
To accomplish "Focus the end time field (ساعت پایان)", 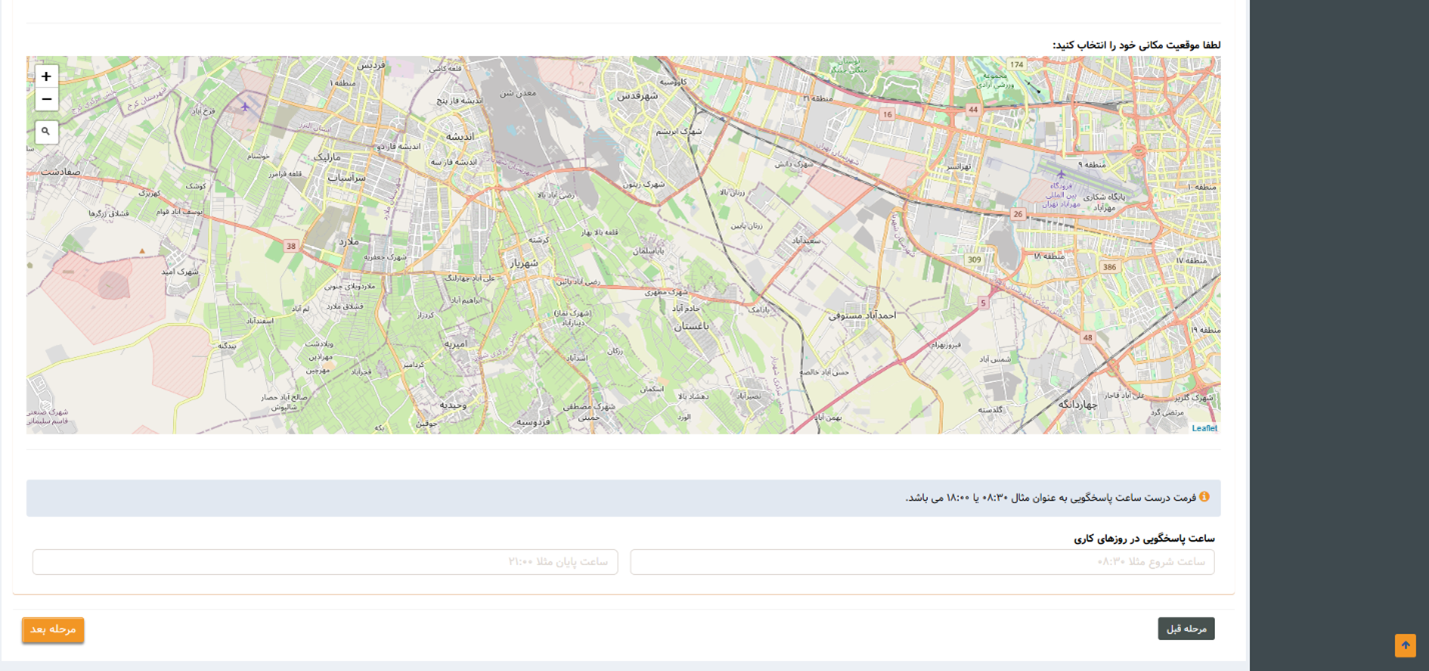I will point(325,562).
